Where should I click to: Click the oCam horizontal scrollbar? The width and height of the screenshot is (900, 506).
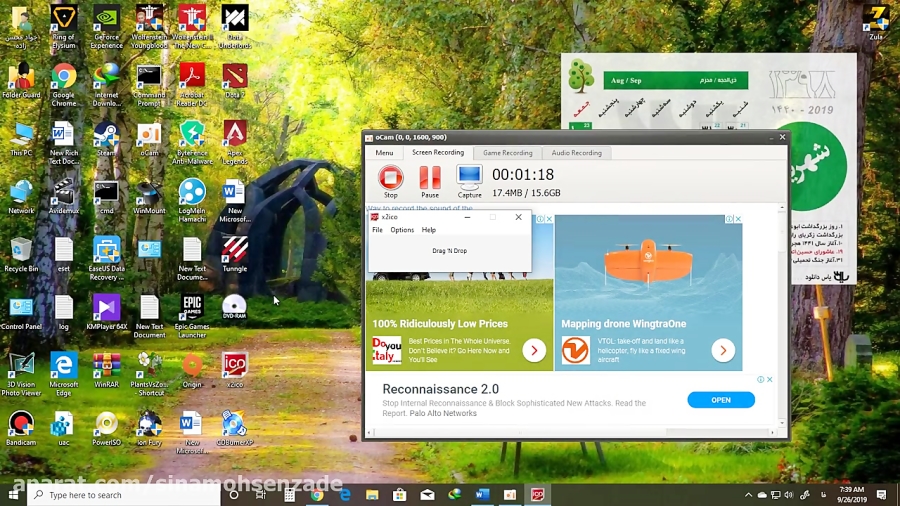point(572,432)
